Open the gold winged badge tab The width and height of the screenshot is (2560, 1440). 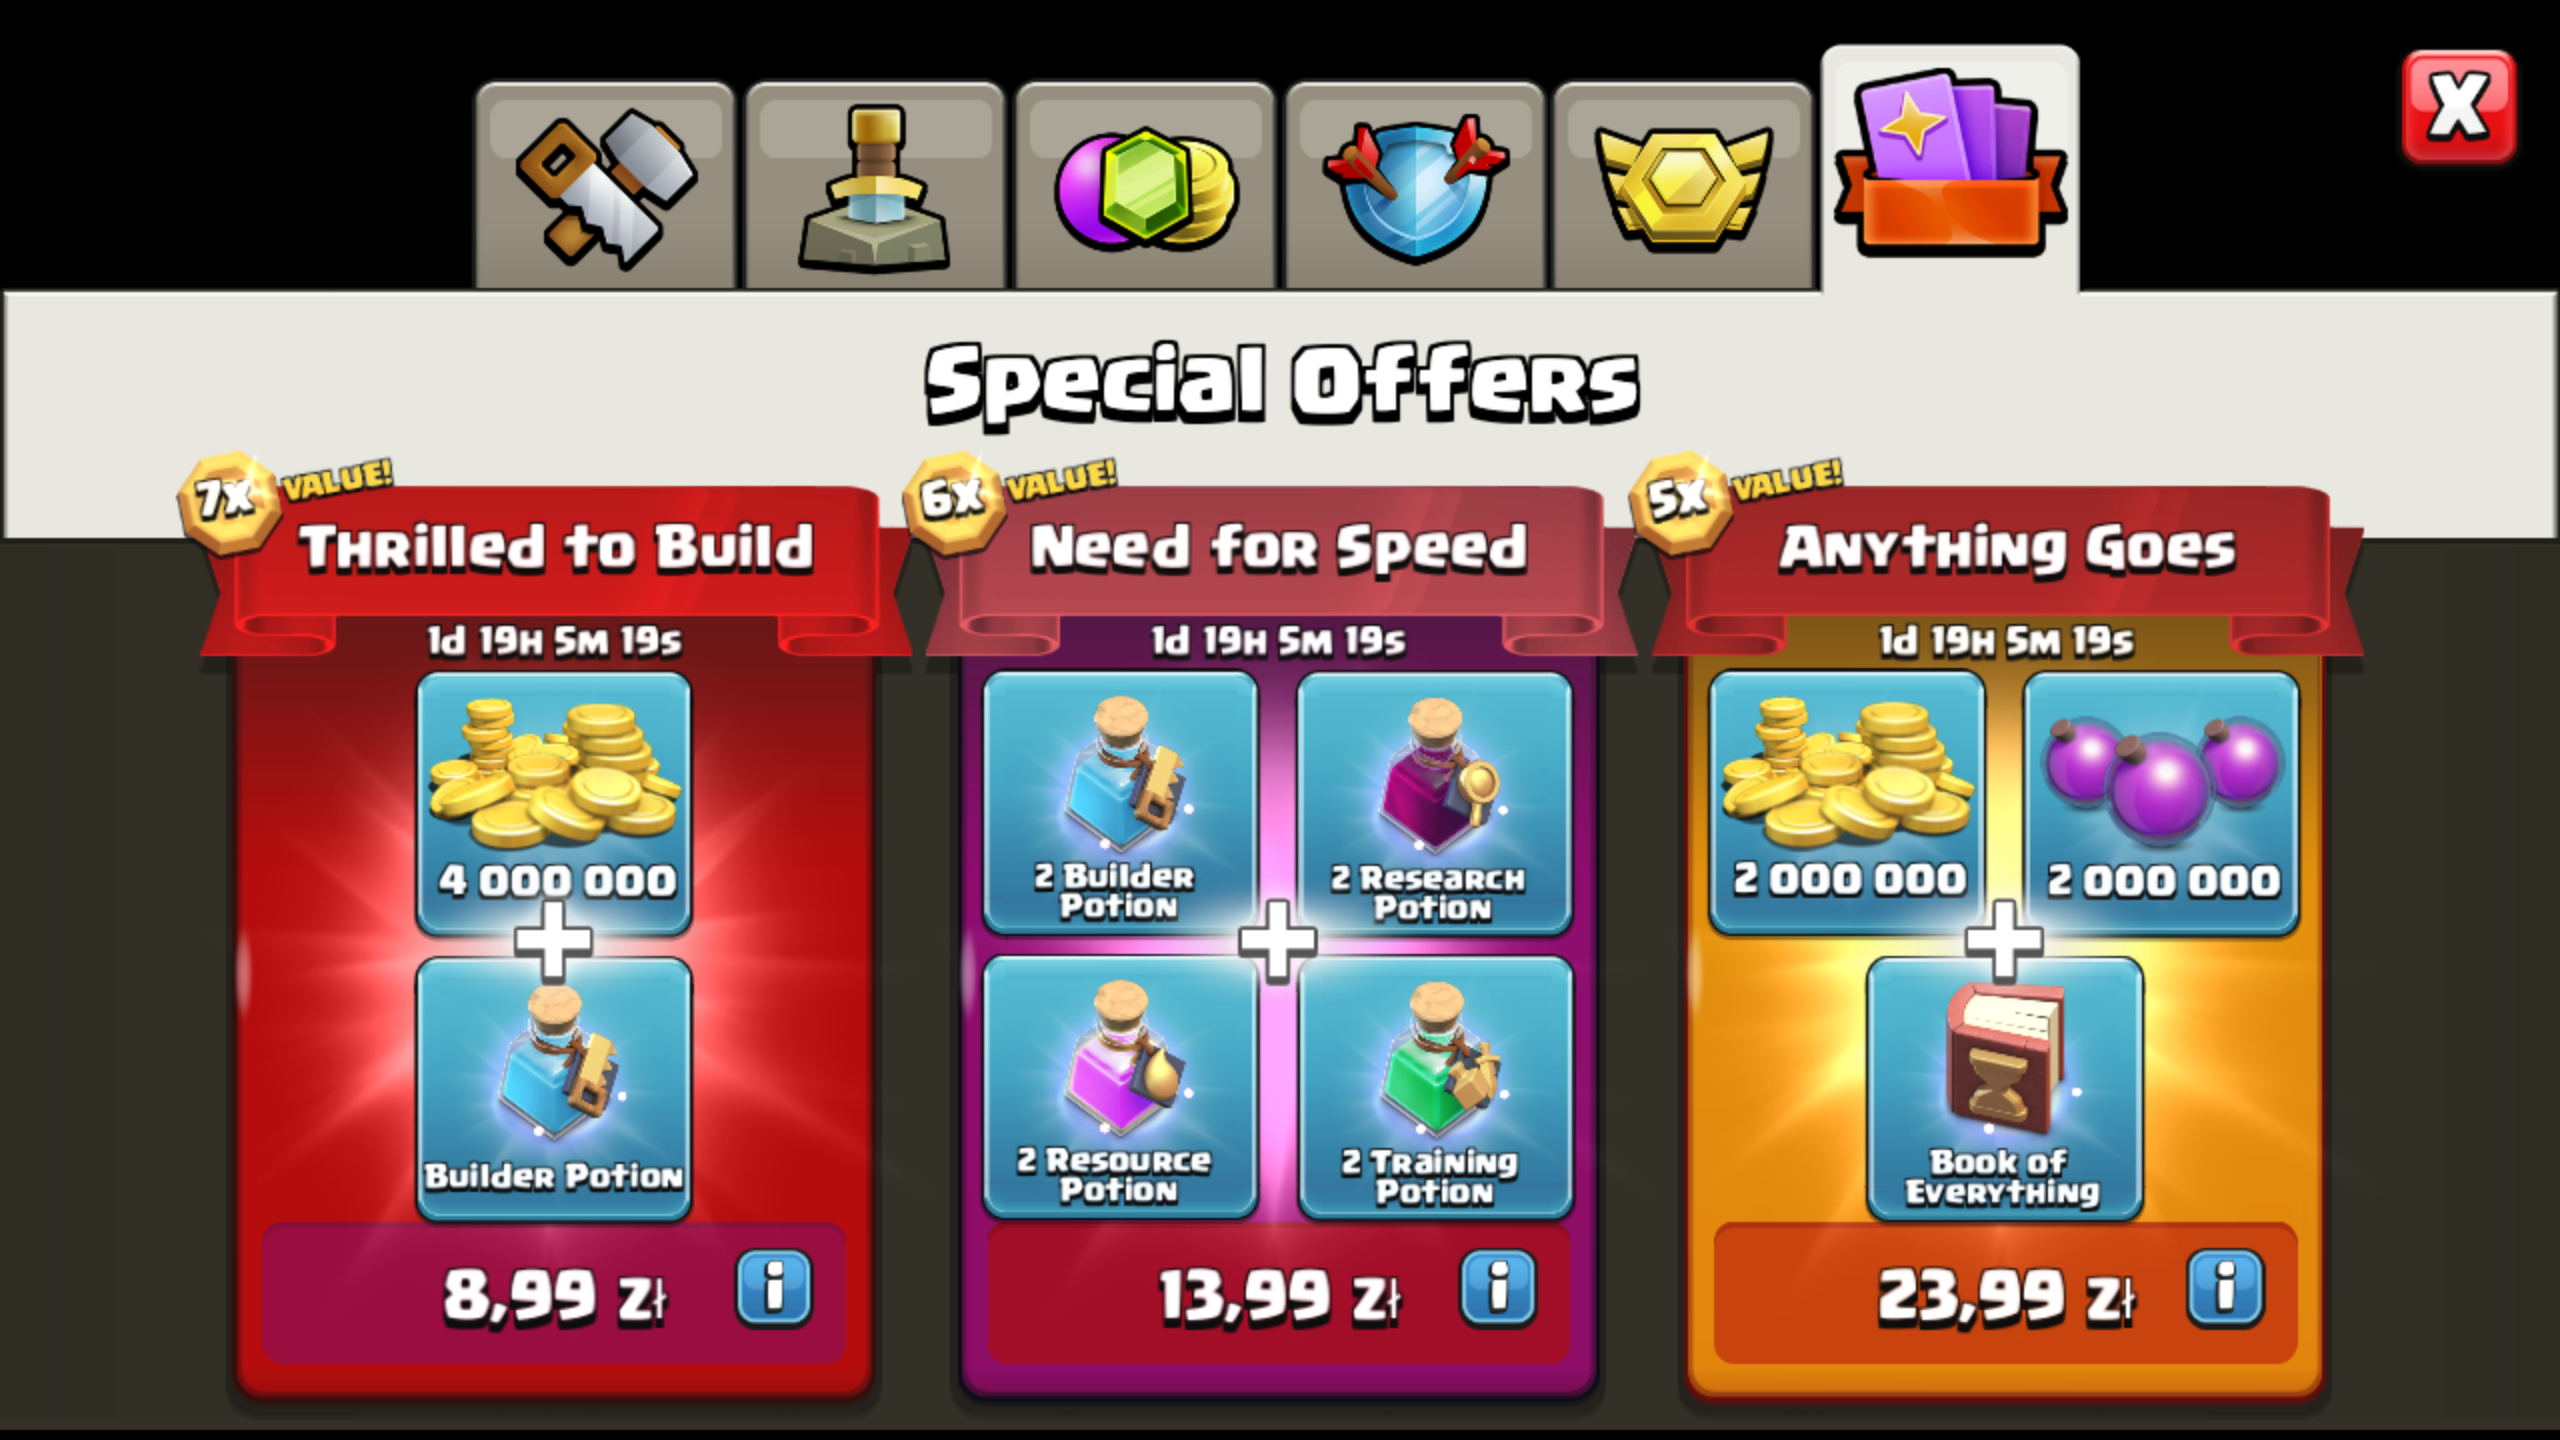pos(1683,187)
